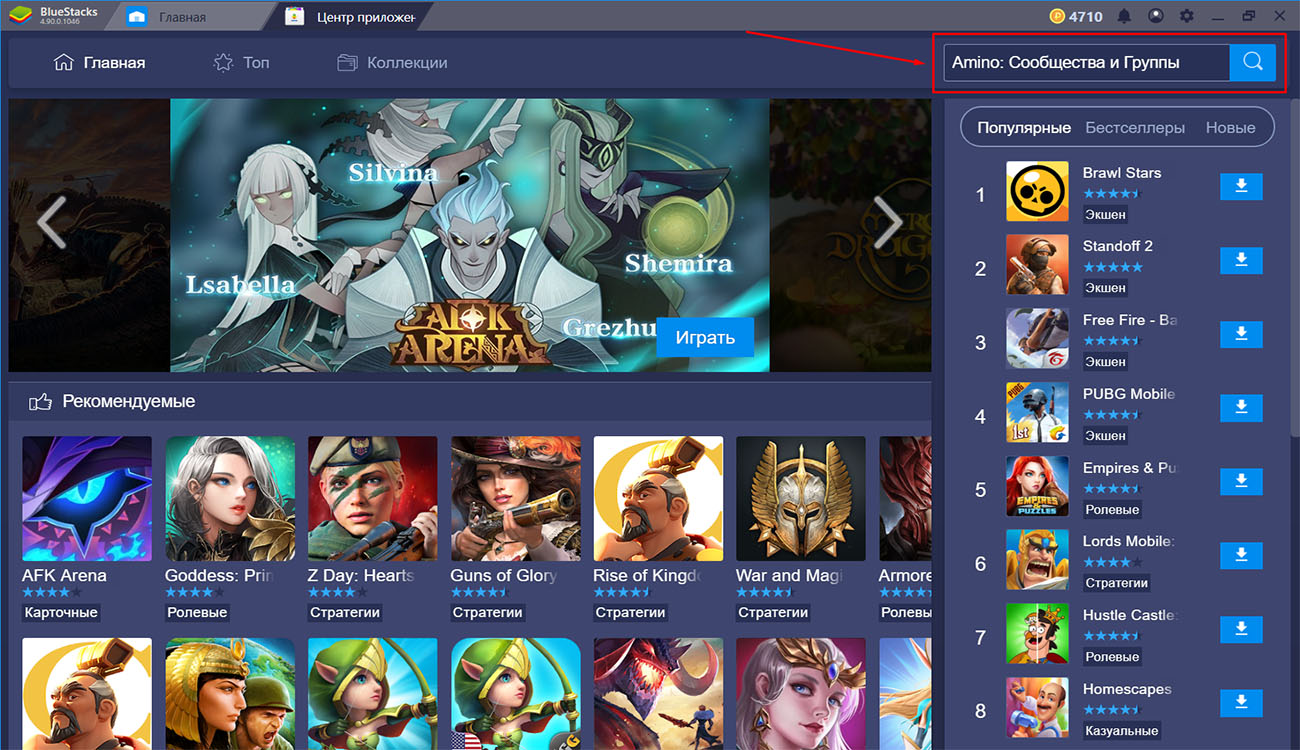Open the Lords Mobile app icon
This screenshot has width=1300, height=750.
1037,560
